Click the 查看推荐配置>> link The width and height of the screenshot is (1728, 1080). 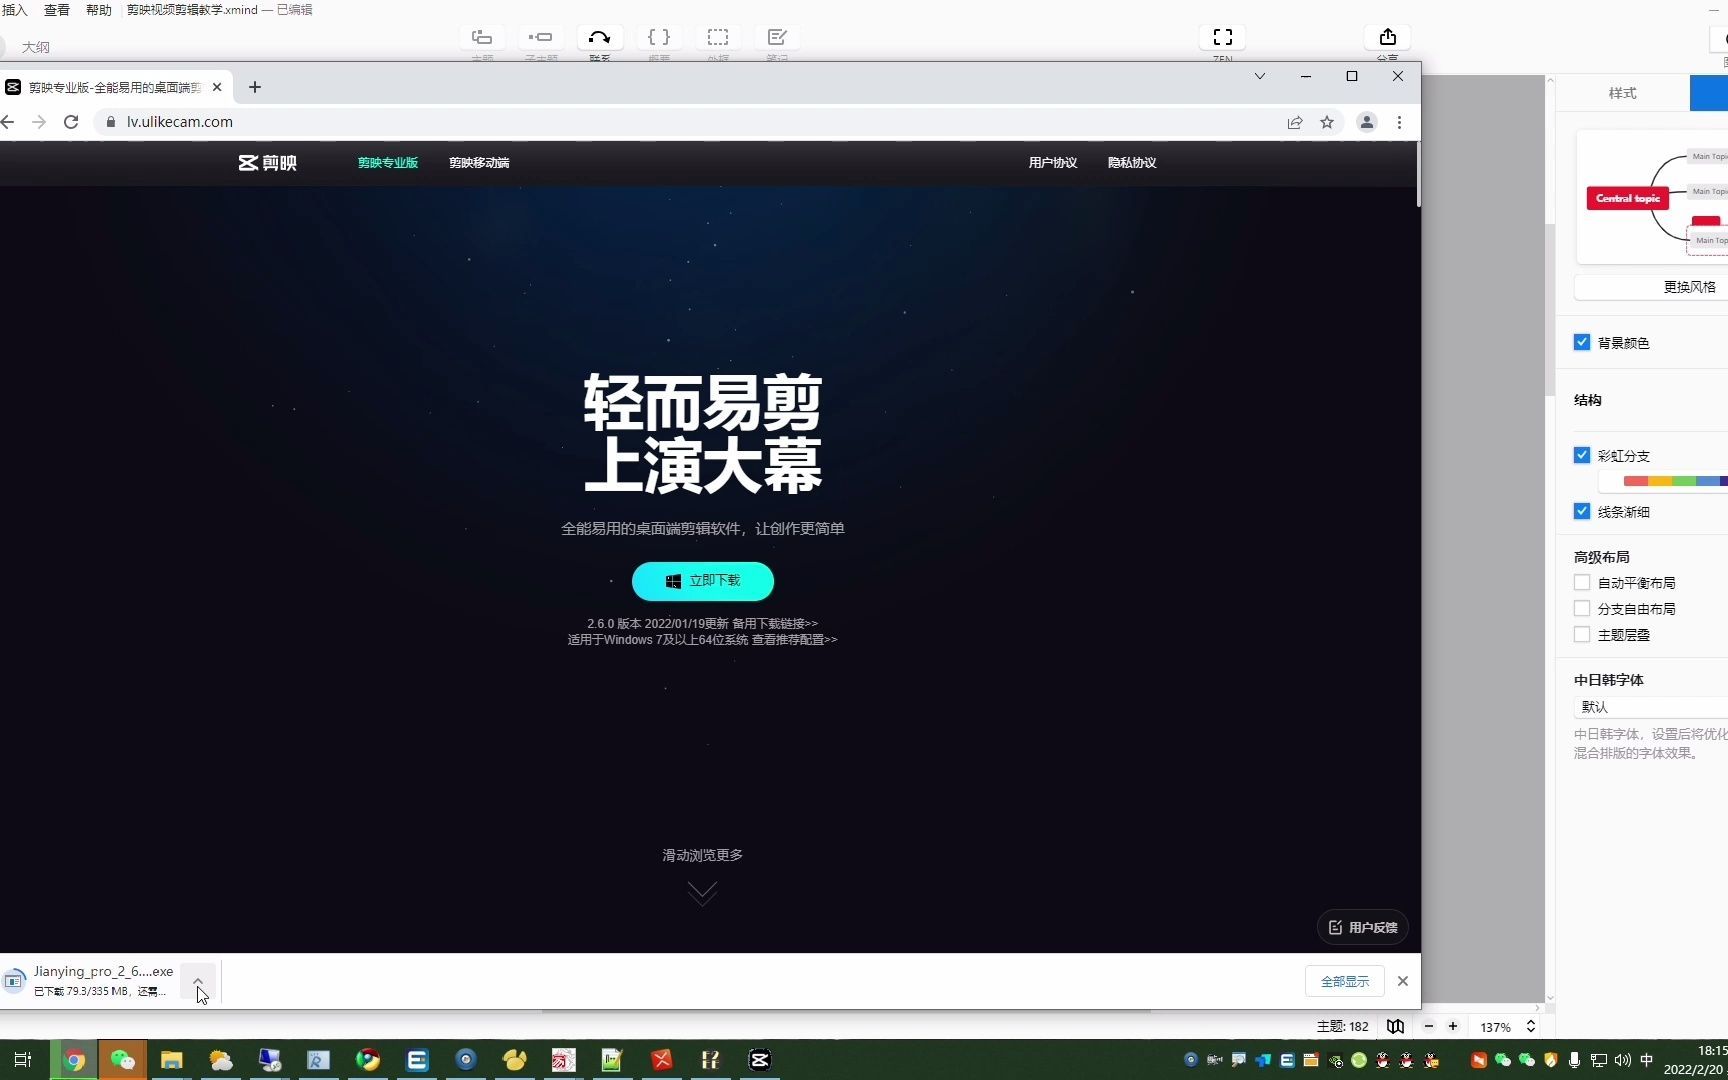coord(795,640)
